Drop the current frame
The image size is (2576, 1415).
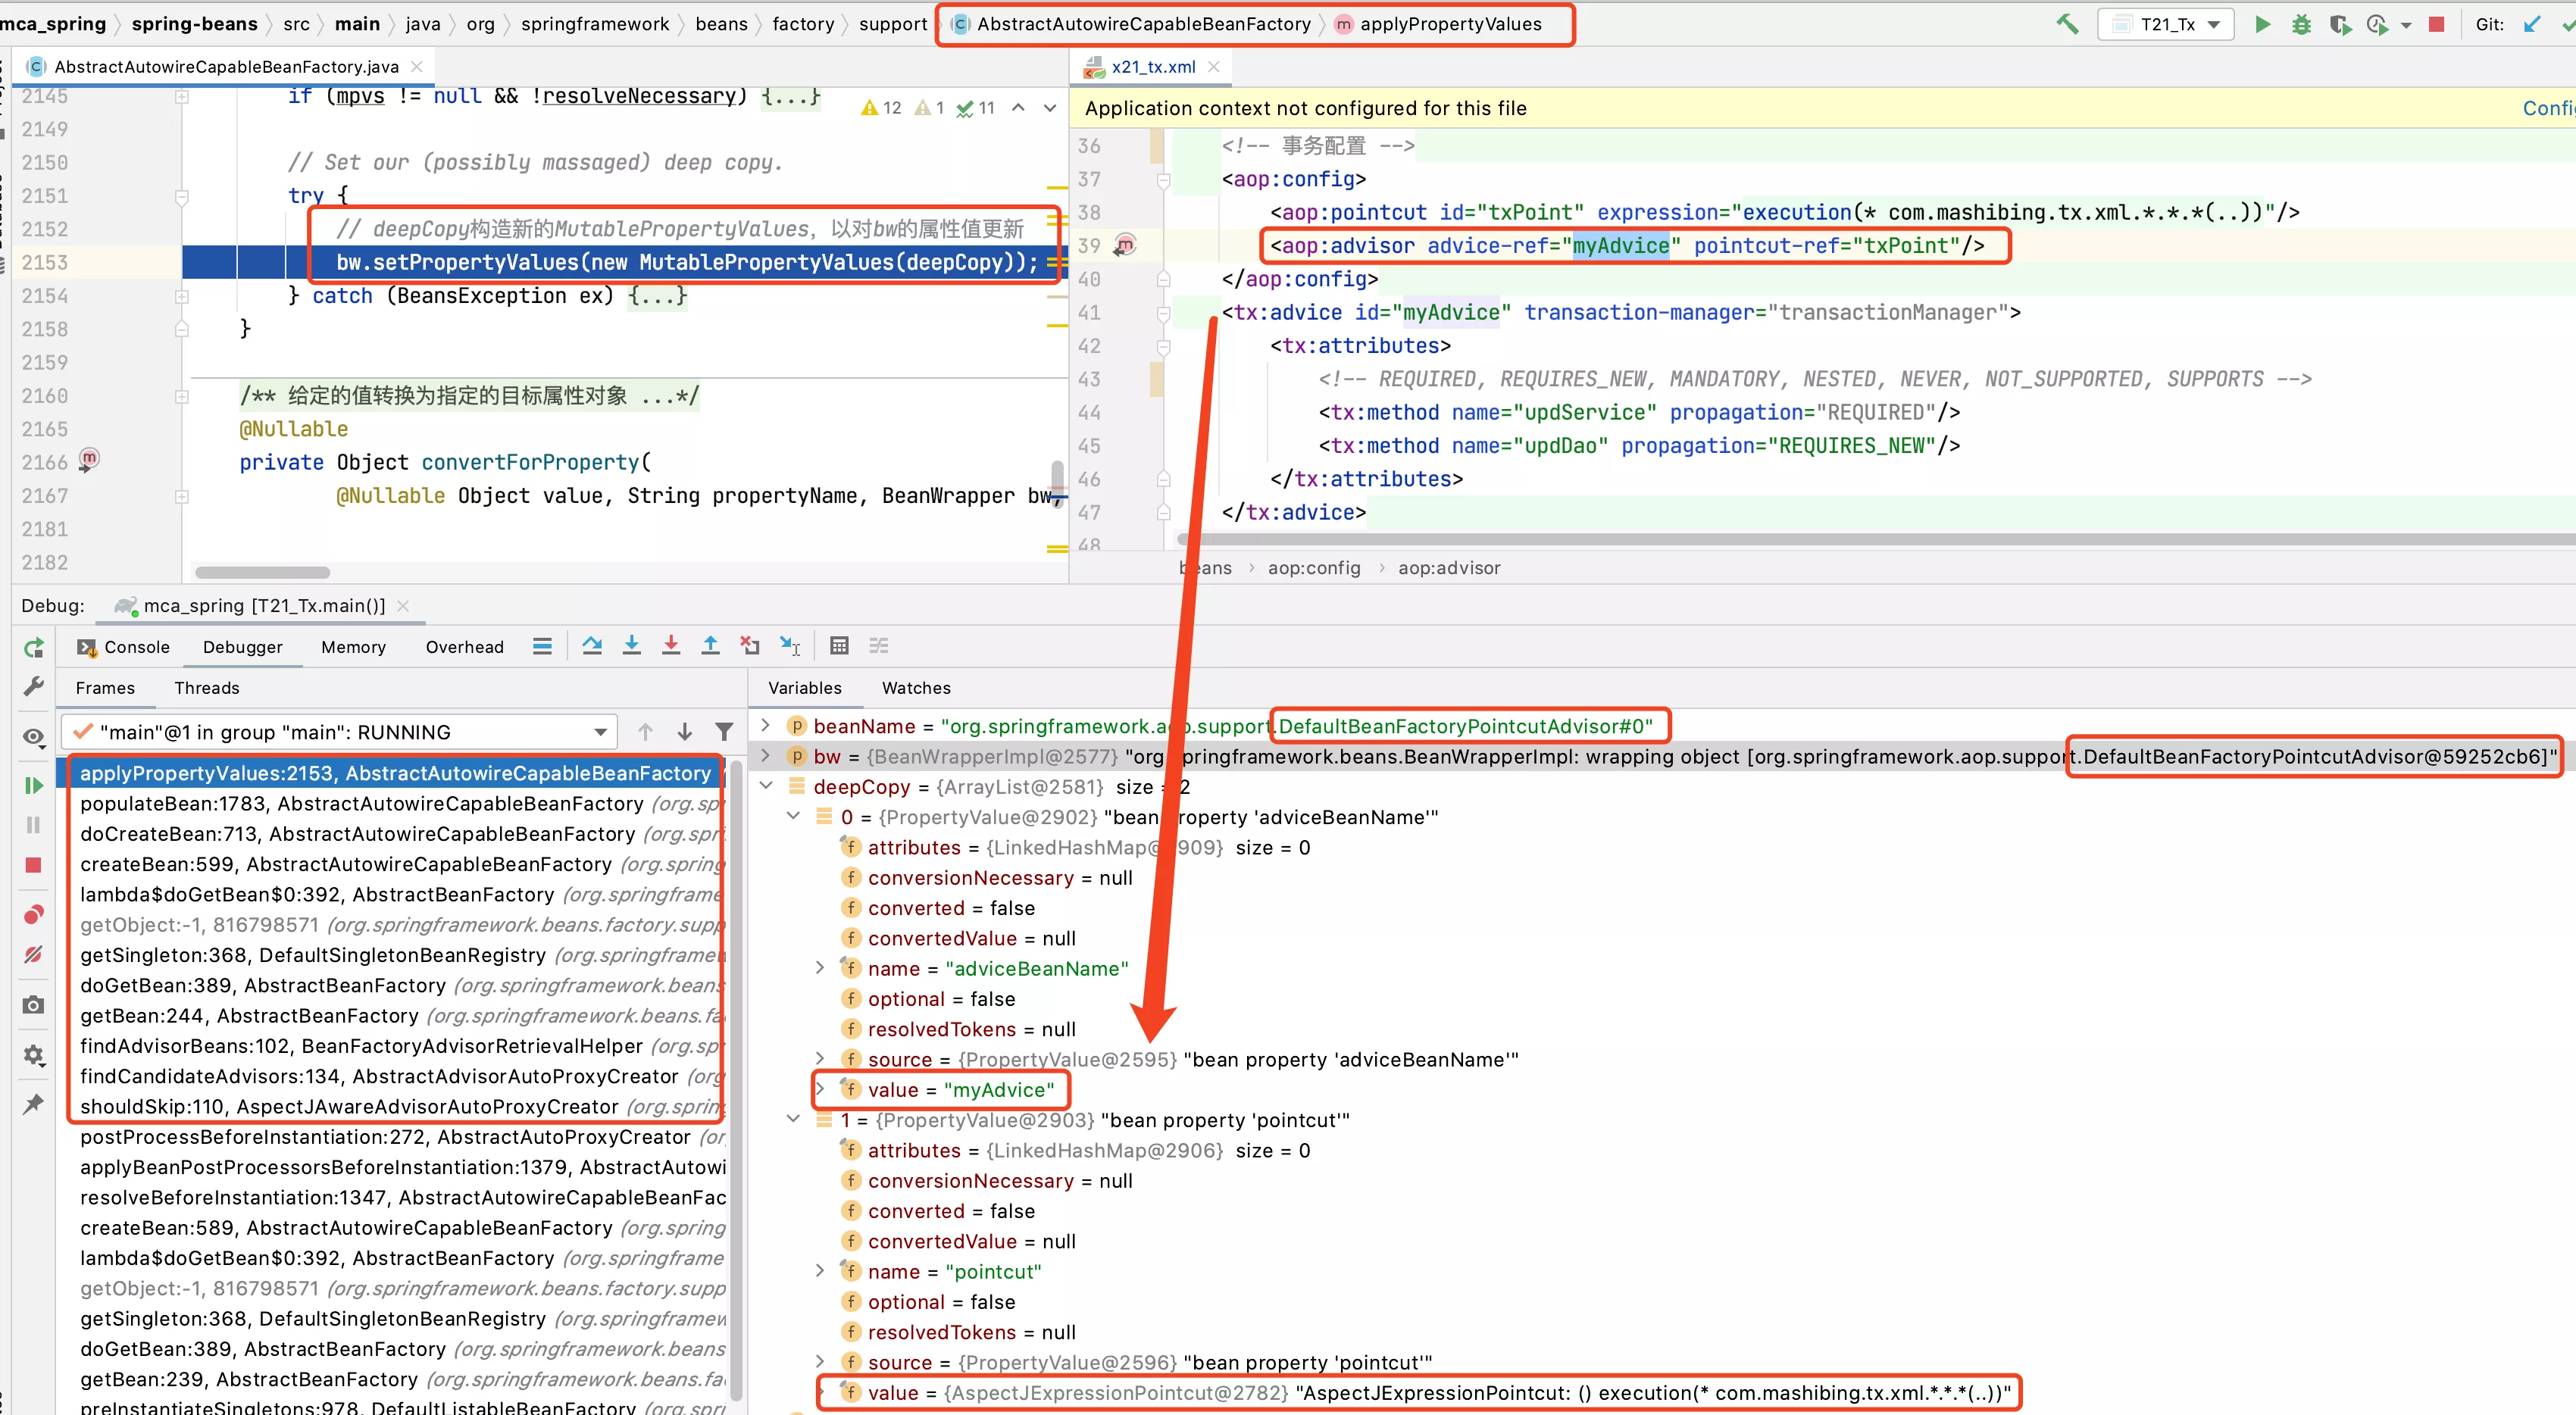click(750, 646)
